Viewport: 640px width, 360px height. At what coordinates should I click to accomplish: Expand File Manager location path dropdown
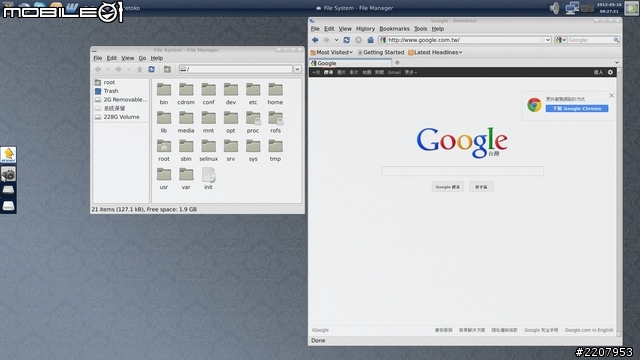point(297,69)
